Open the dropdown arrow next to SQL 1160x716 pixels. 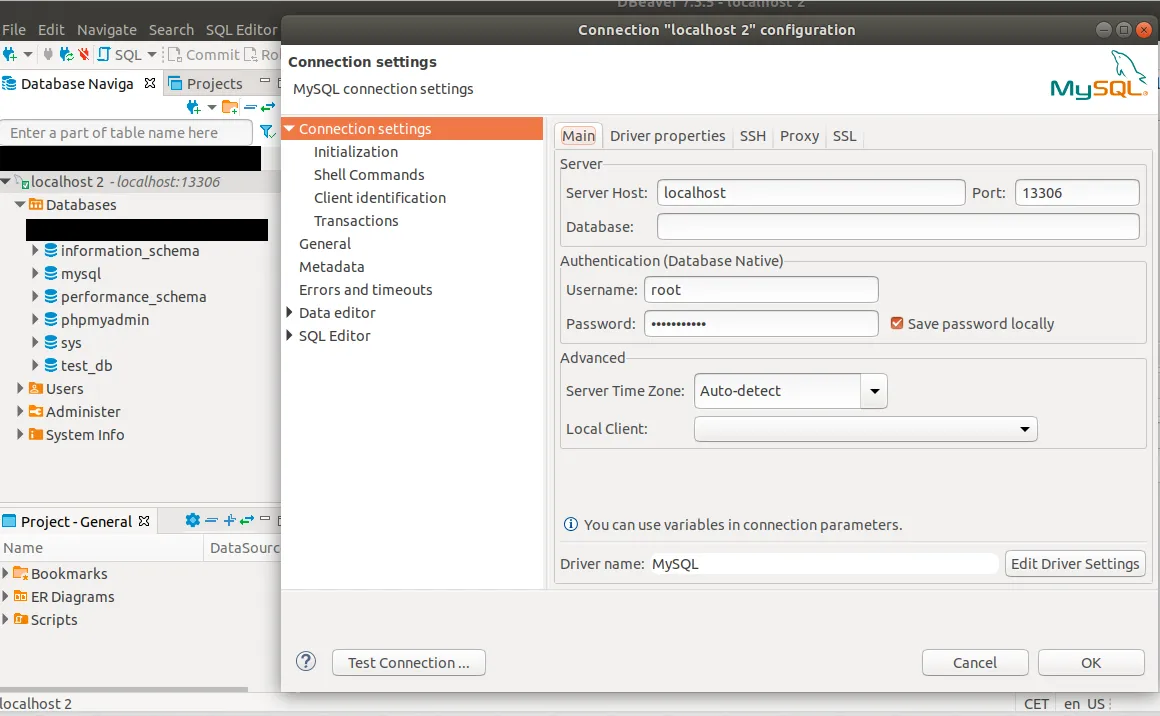click(x=152, y=54)
